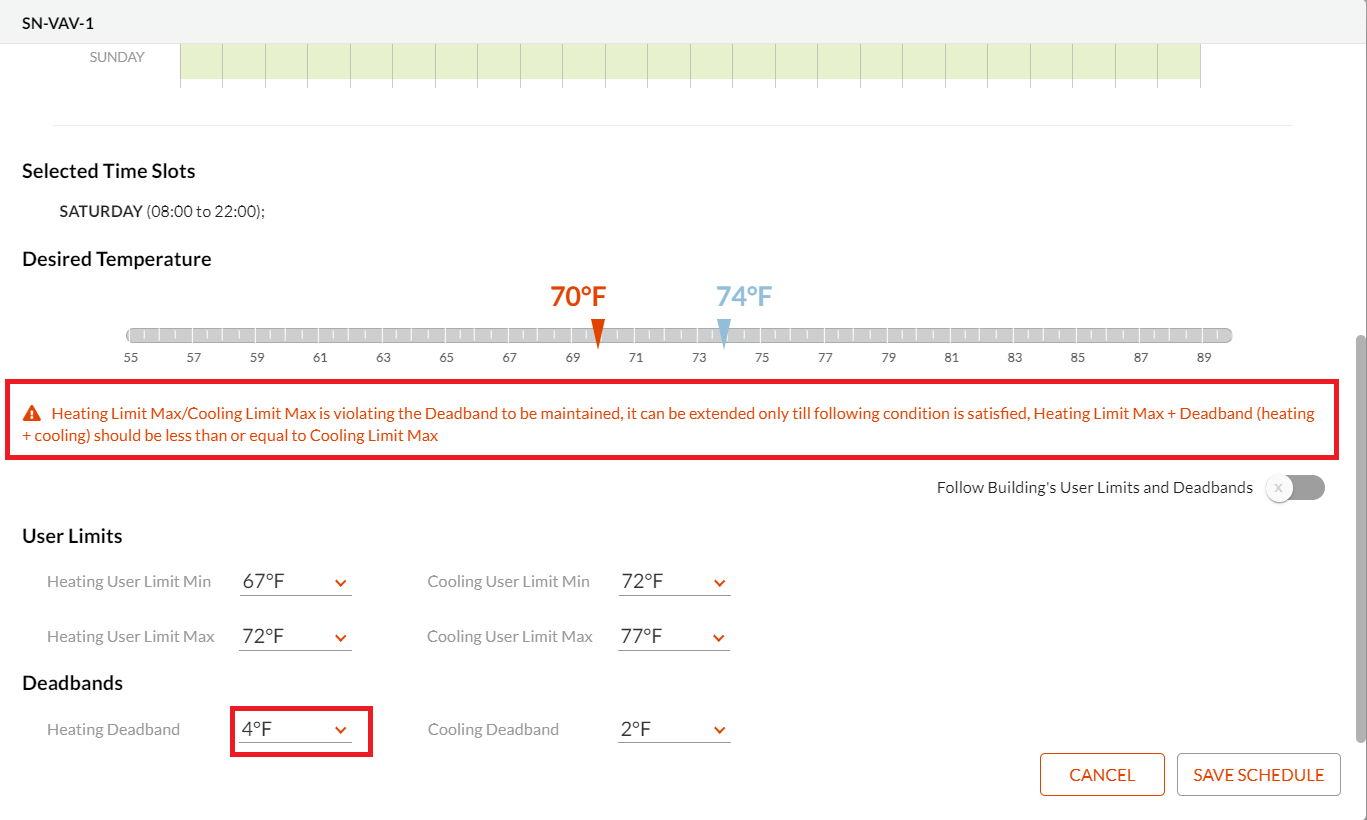Open the Heating User Limit Max dropdown

pyautogui.click(x=295, y=637)
